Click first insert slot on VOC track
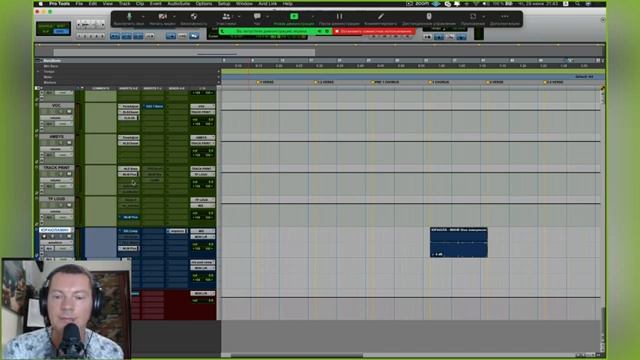 pyautogui.click(x=129, y=106)
